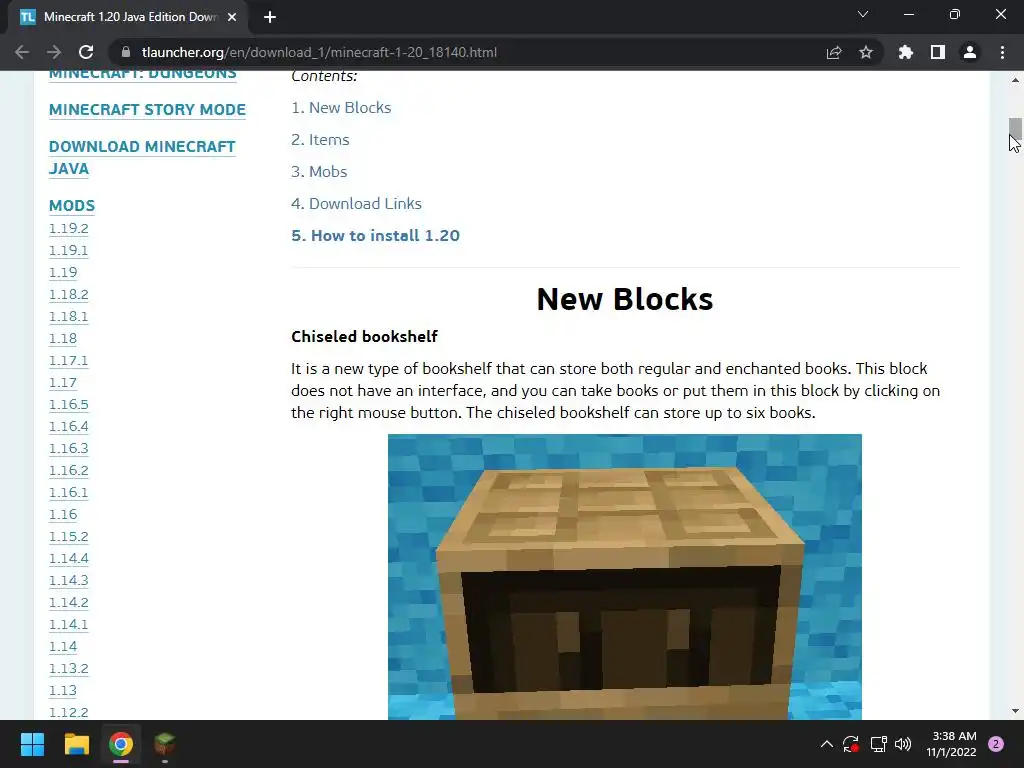This screenshot has width=1024, height=768.
Task: Select the Minecraft 1.20 Java Edition tab
Action: tap(127, 17)
